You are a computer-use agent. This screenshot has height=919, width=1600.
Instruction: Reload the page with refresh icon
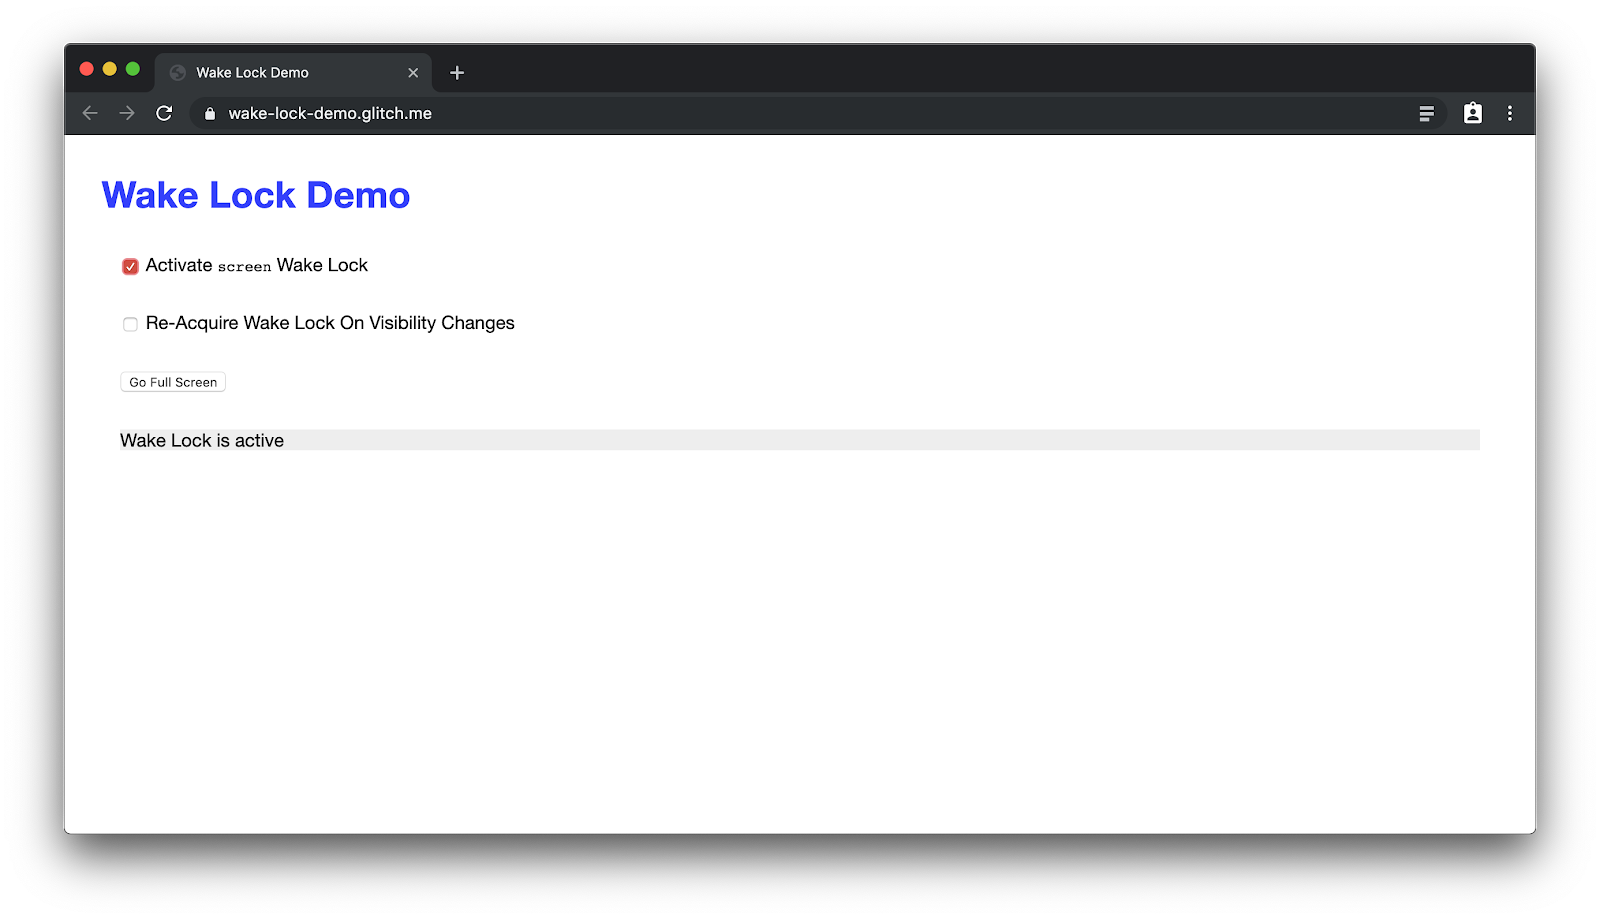164,114
